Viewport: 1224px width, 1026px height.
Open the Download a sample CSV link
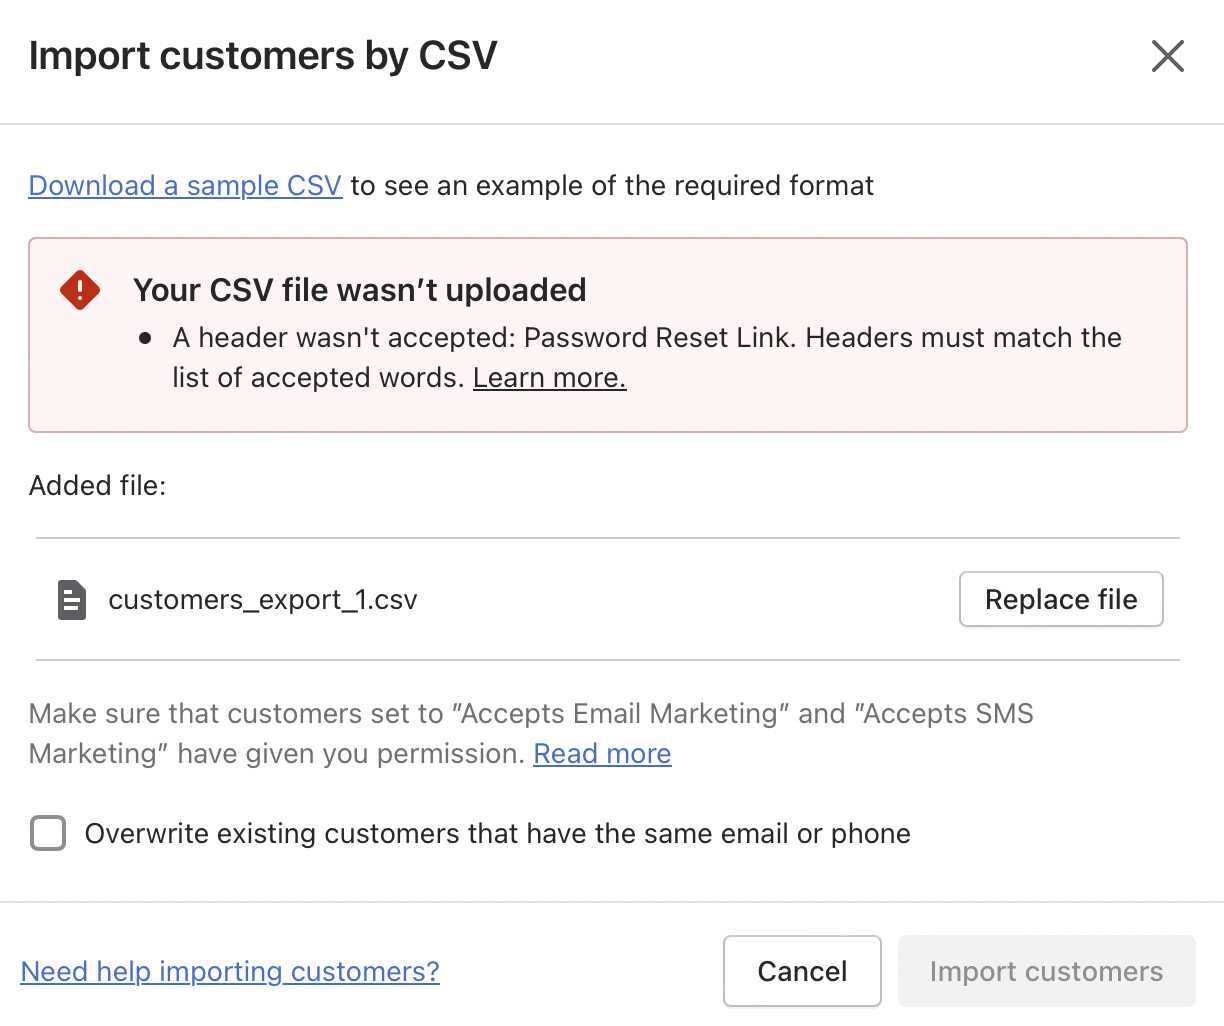185,186
